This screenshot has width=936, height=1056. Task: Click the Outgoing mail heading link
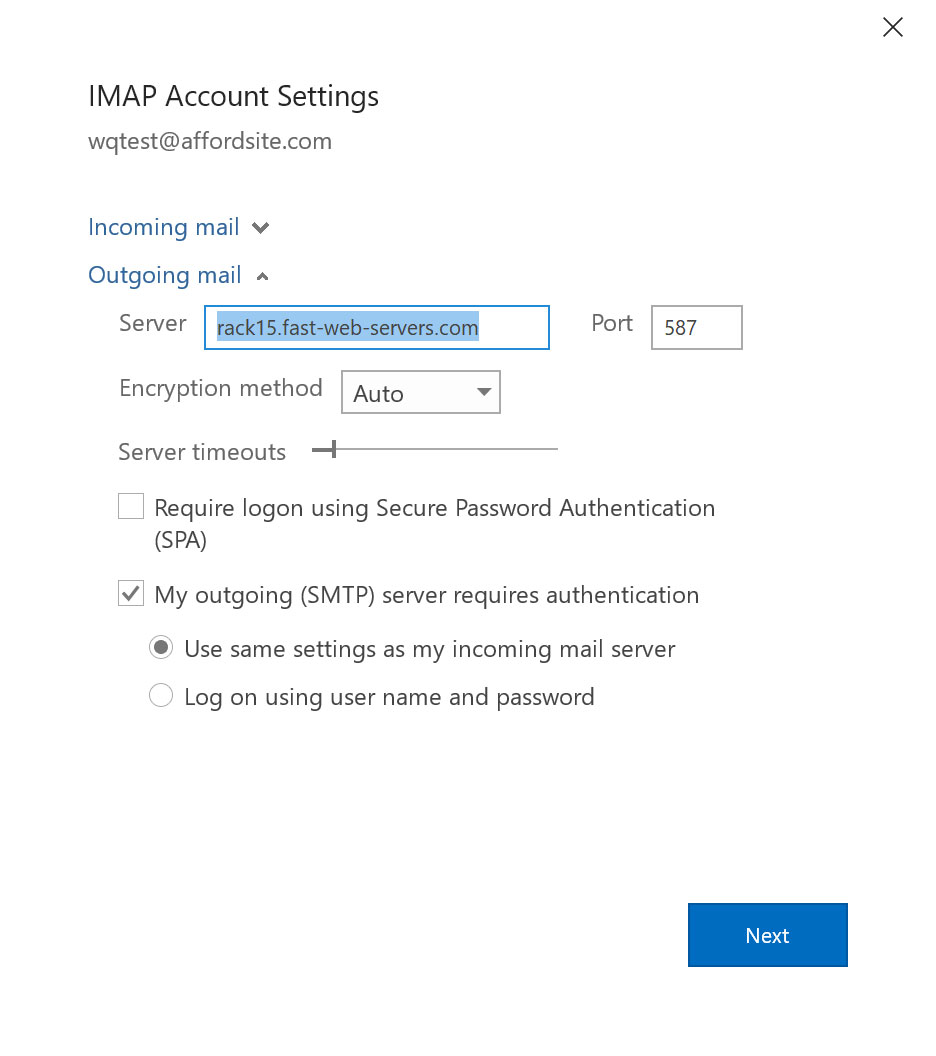click(x=164, y=275)
